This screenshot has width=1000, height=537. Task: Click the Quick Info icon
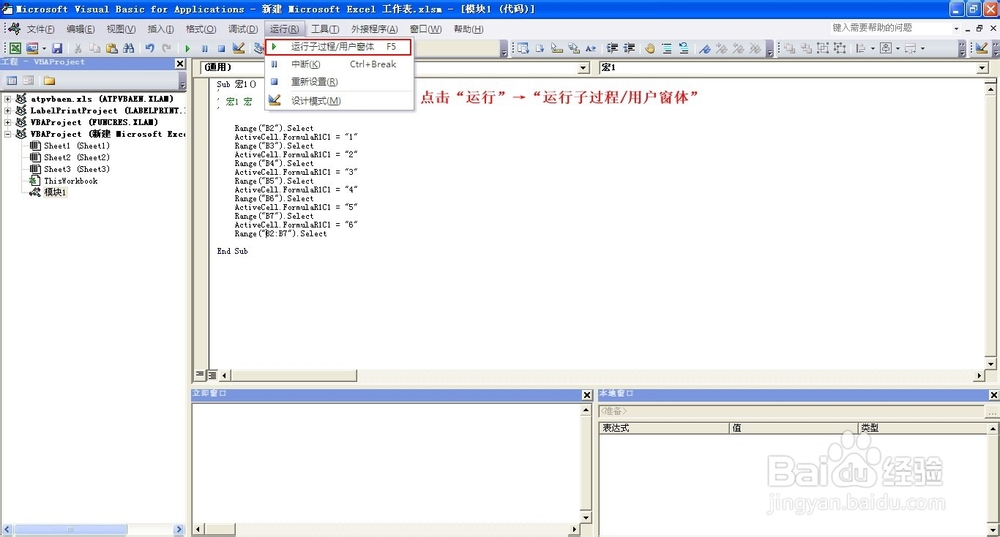[x=557, y=48]
